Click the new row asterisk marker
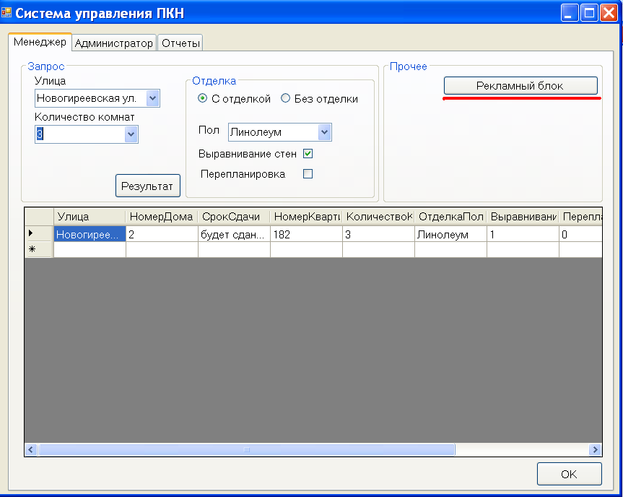Viewport: 623px width, 497px height. click(x=32, y=249)
